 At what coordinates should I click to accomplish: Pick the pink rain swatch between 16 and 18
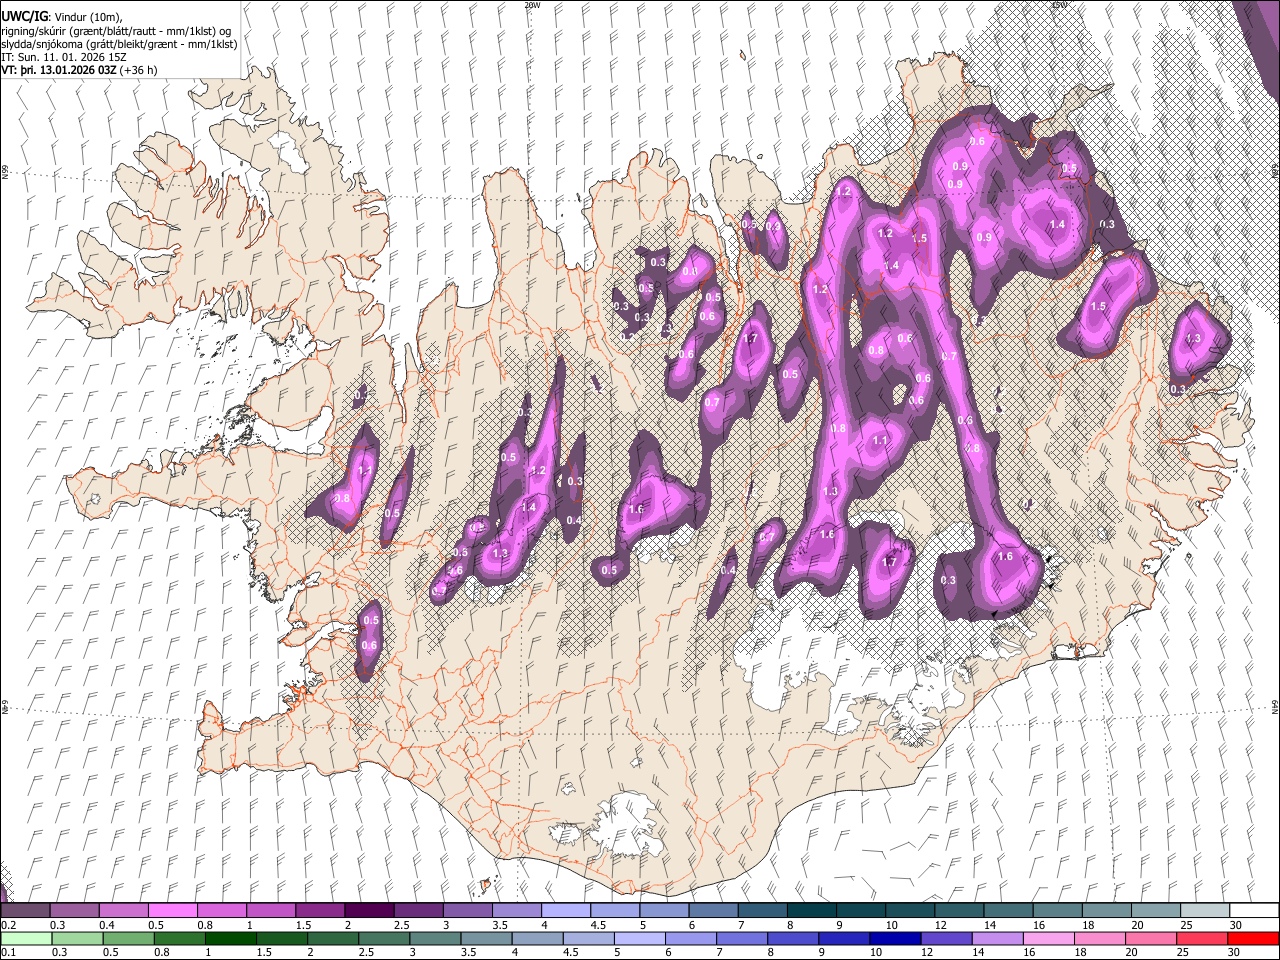point(1051,938)
